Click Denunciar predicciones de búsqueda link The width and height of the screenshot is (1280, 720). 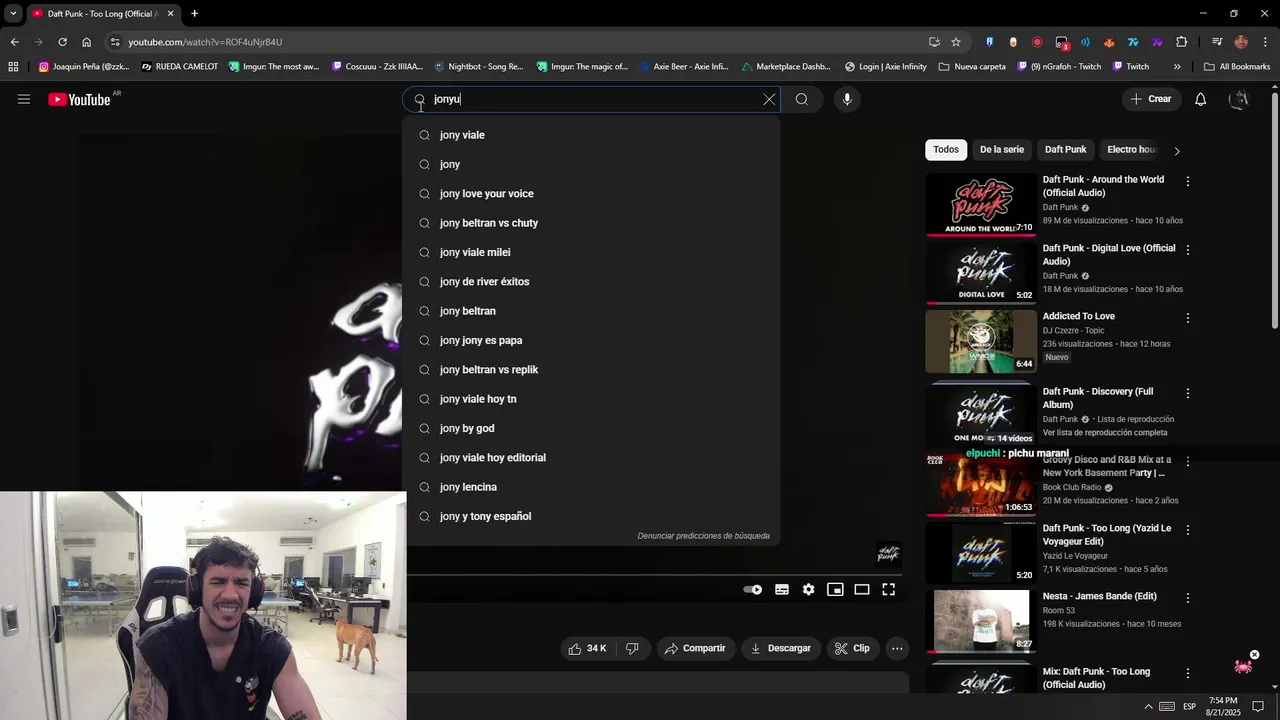point(703,536)
